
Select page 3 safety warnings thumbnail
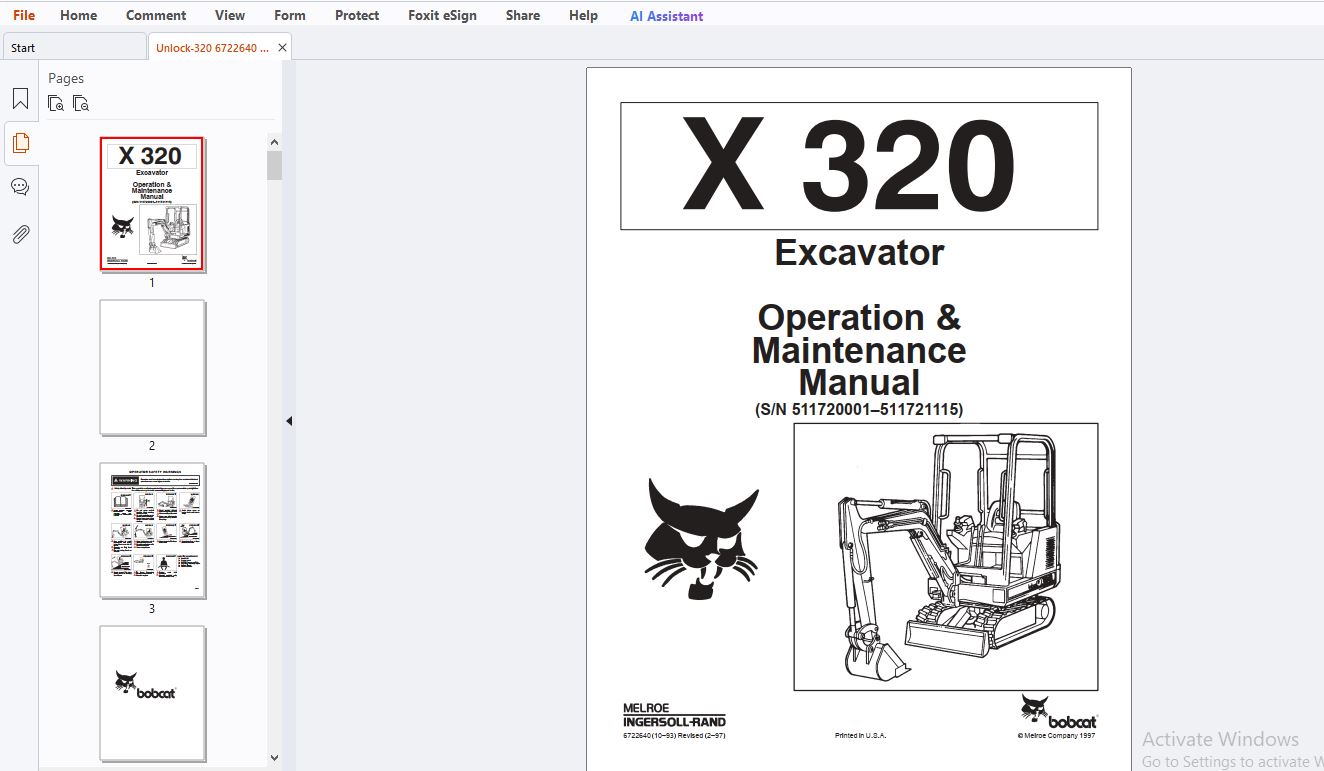coord(152,530)
